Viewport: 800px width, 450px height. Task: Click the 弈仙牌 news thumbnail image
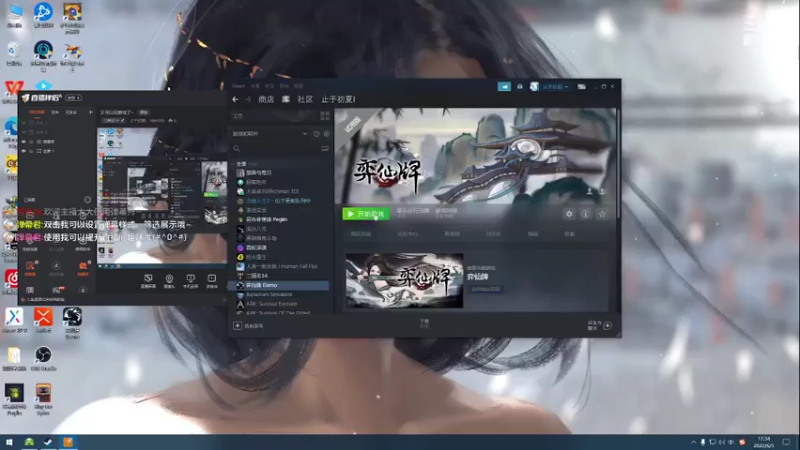pos(405,280)
